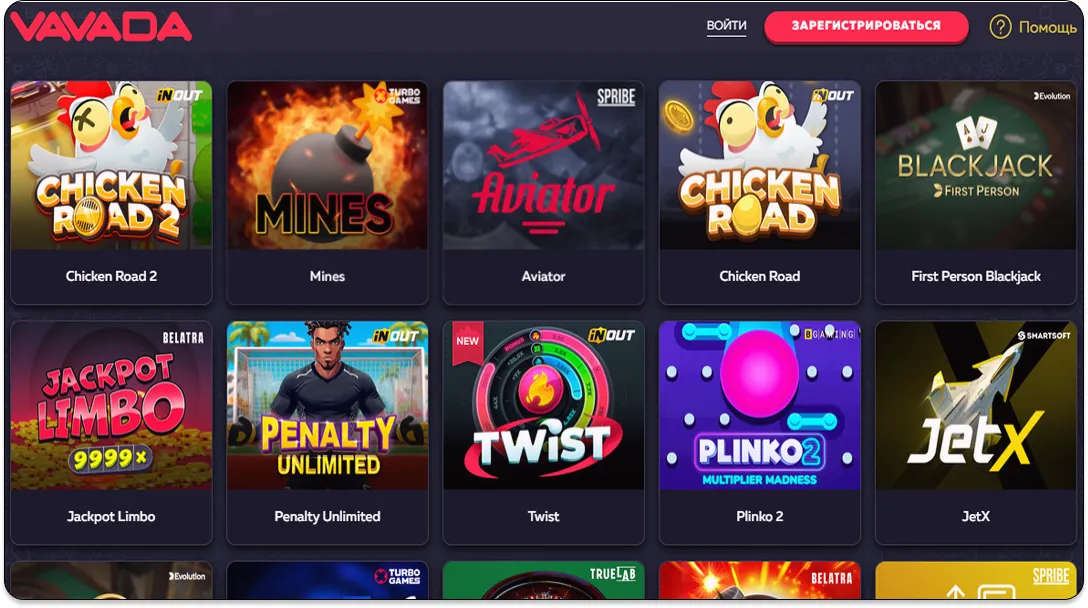Launch the Aviator red plane game
The image size is (1088, 608).
tap(543, 165)
